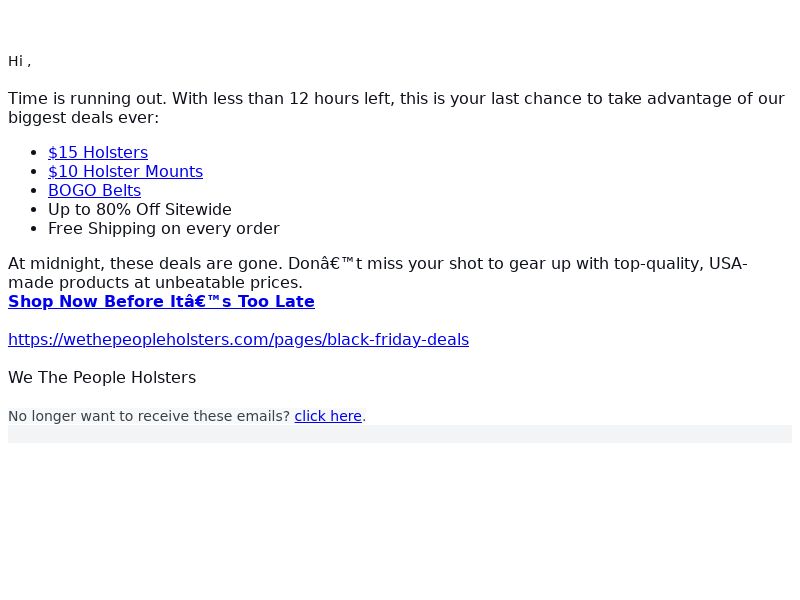
Task: Click the 'We The People Holsters' signature
Action: (x=102, y=378)
